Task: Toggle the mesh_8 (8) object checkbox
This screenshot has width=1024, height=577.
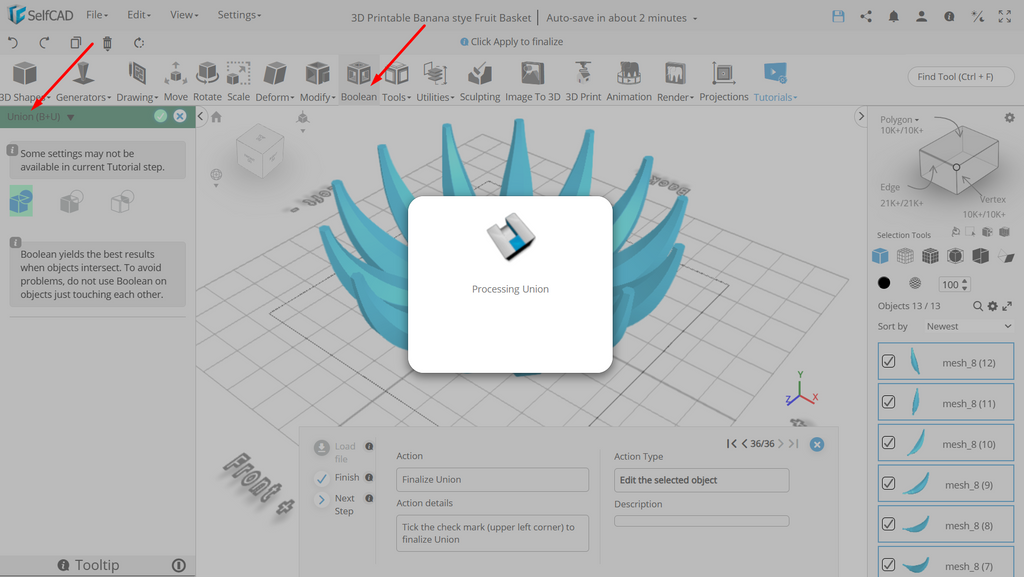Action: 888,524
